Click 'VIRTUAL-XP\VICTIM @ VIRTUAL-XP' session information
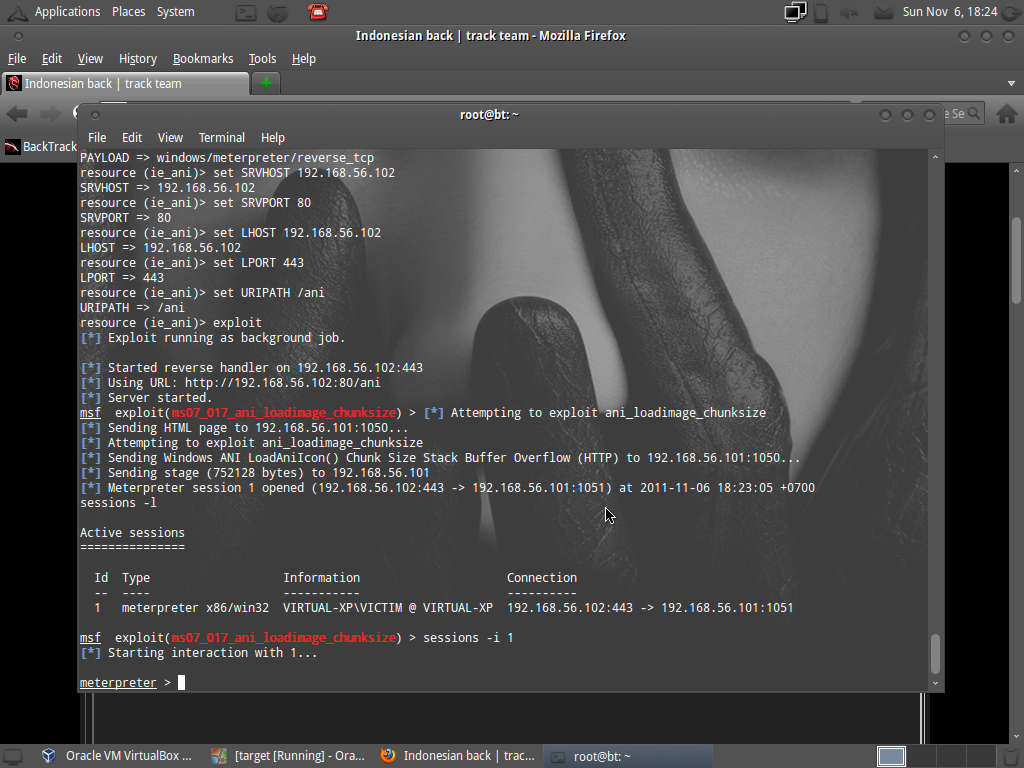The image size is (1024, 768). click(388, 608)
